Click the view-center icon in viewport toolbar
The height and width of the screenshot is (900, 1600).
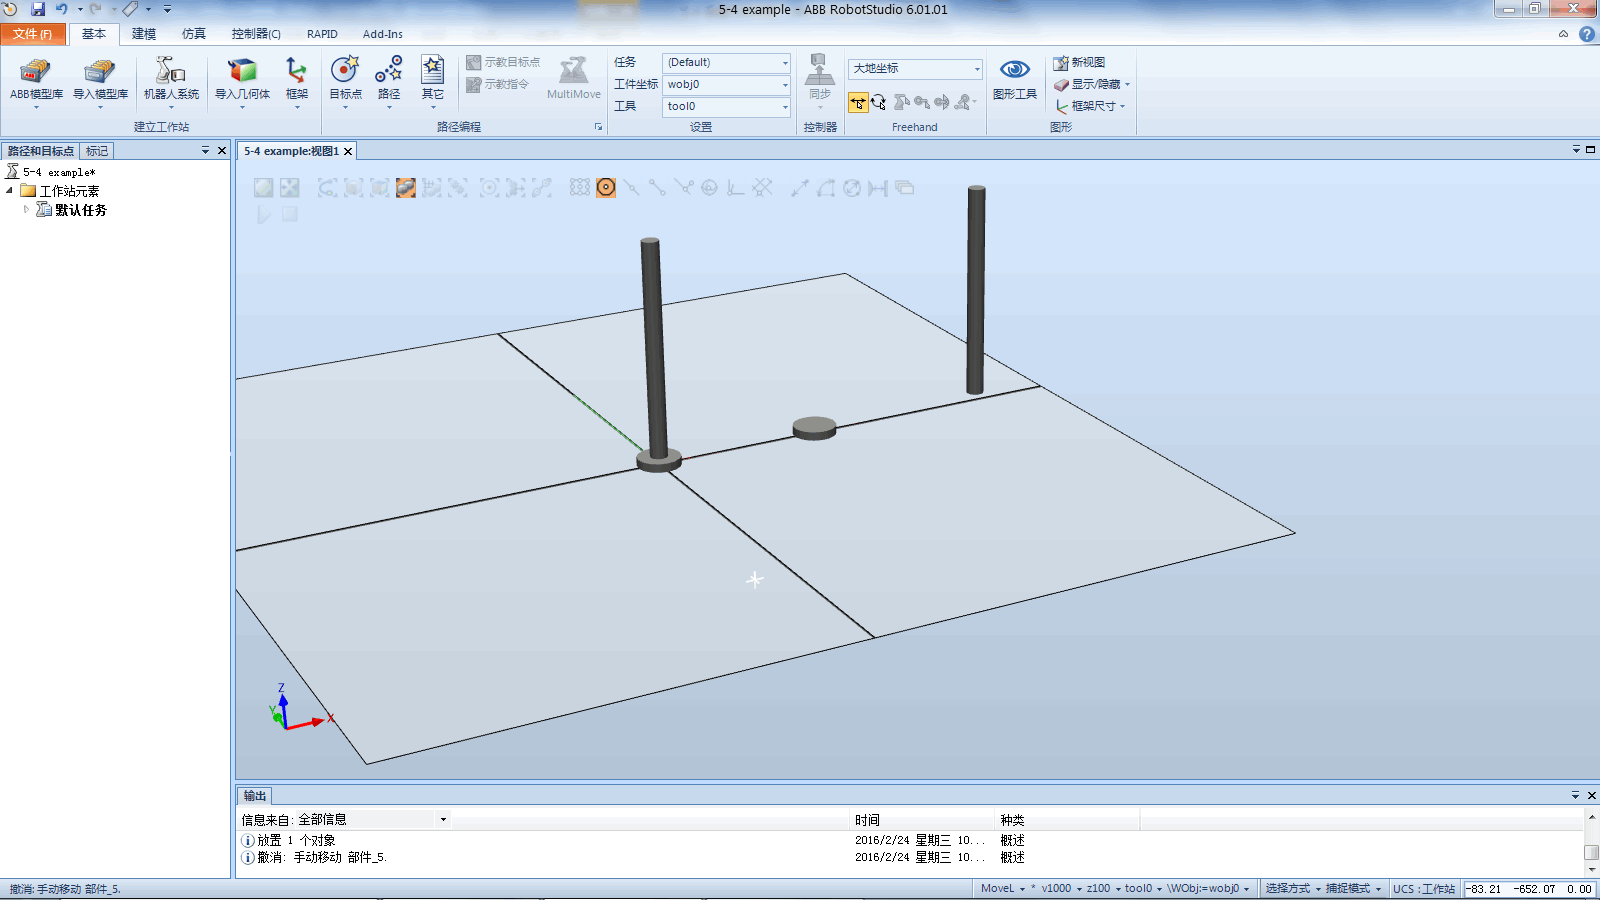pos(289,188)
